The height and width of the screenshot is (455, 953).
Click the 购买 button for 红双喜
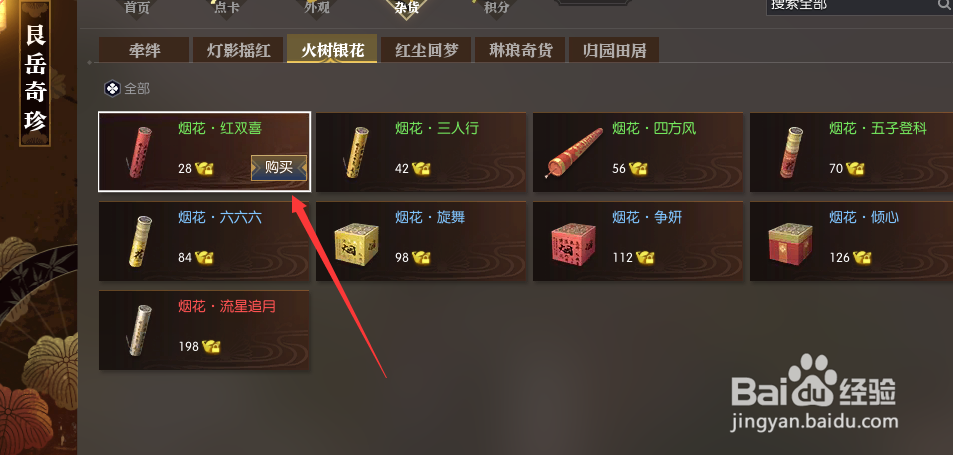279,168
